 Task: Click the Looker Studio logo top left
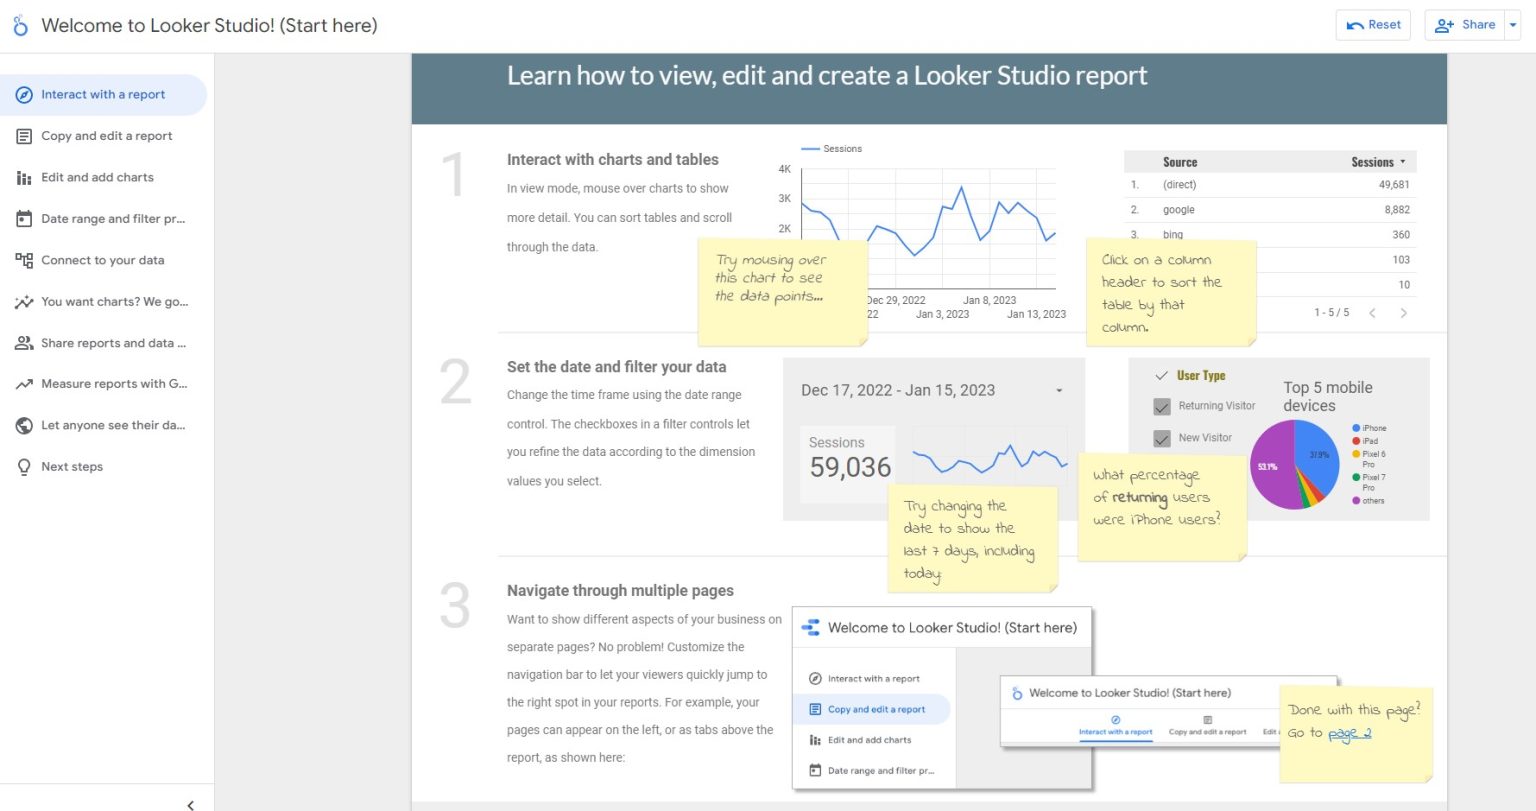pyautogui.click(x=18, y=25)
